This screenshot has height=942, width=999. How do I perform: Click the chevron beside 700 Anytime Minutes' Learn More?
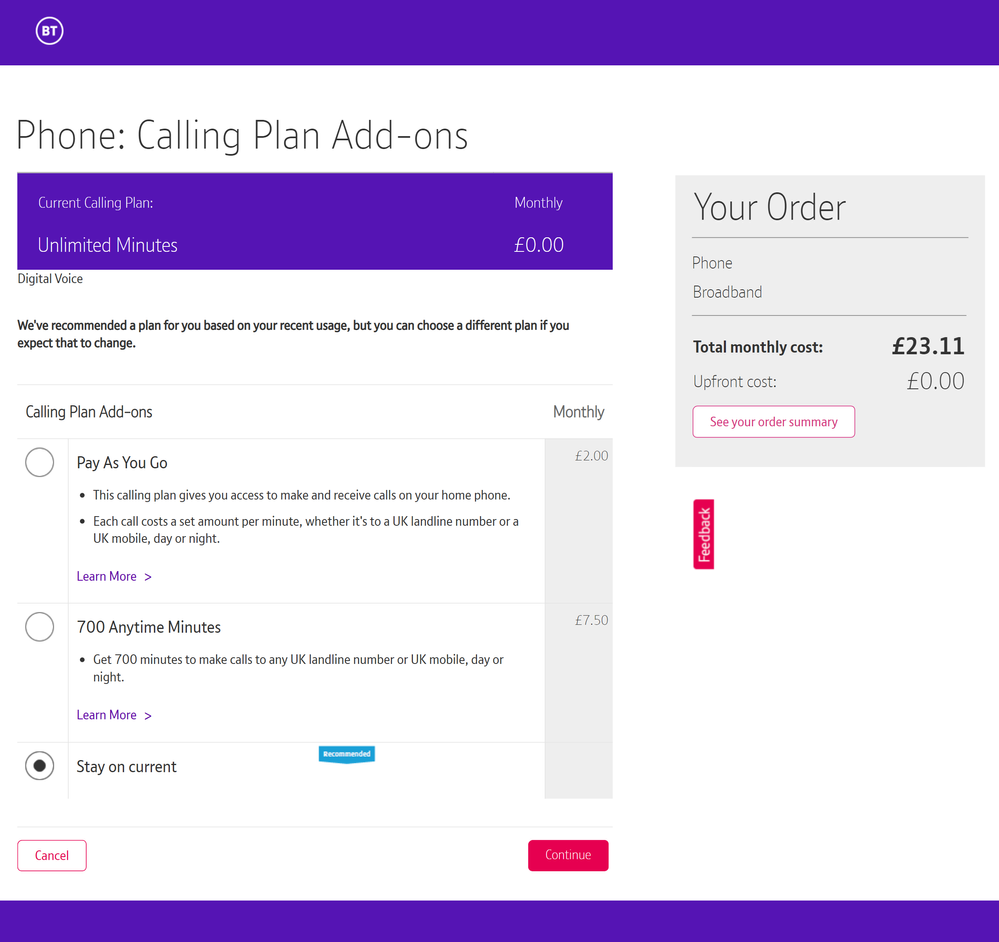[148, 716]
